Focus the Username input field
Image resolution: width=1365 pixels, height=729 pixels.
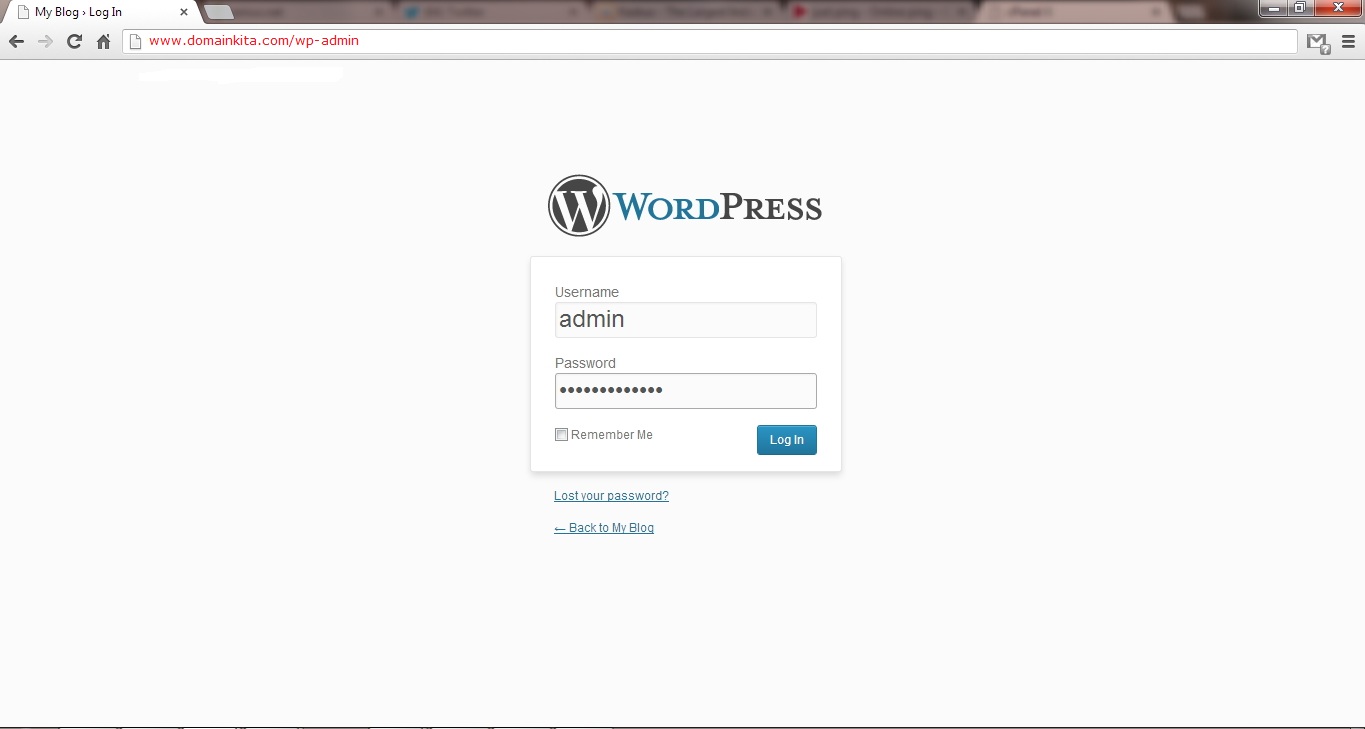click(685, 320)
